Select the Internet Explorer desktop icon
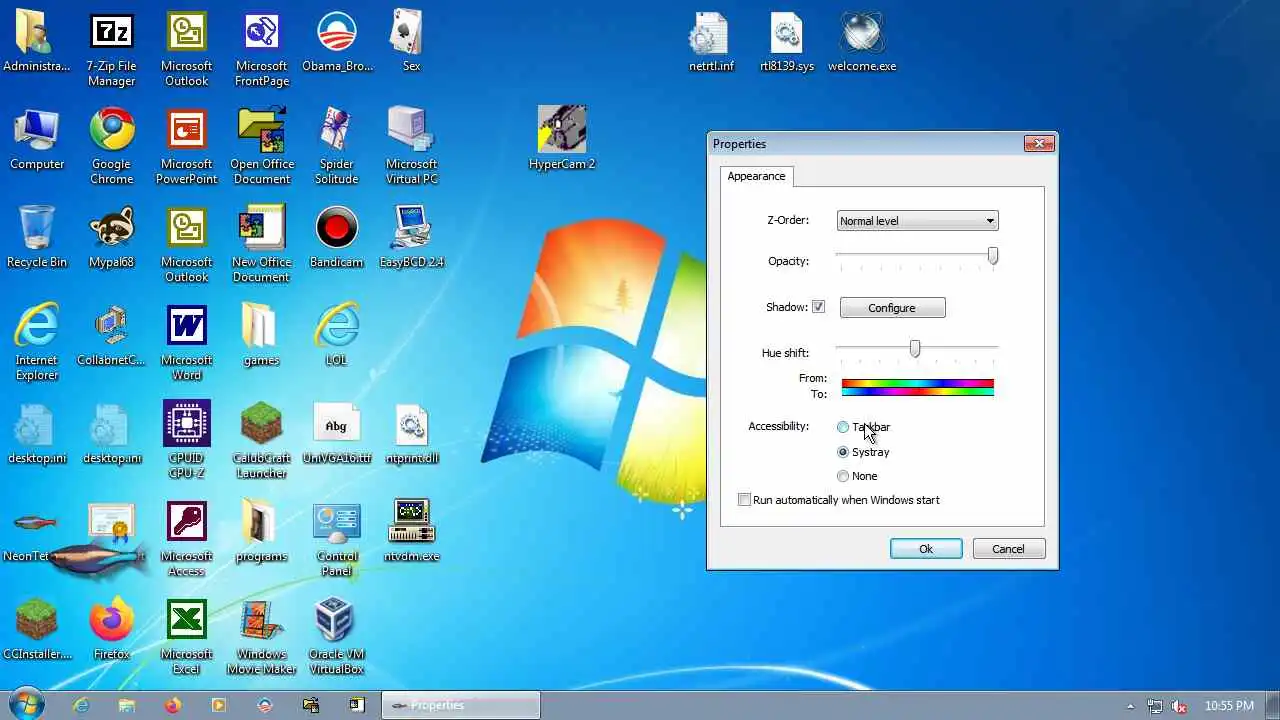Screen dimensions: 1280x720 [x=37, y=343]
